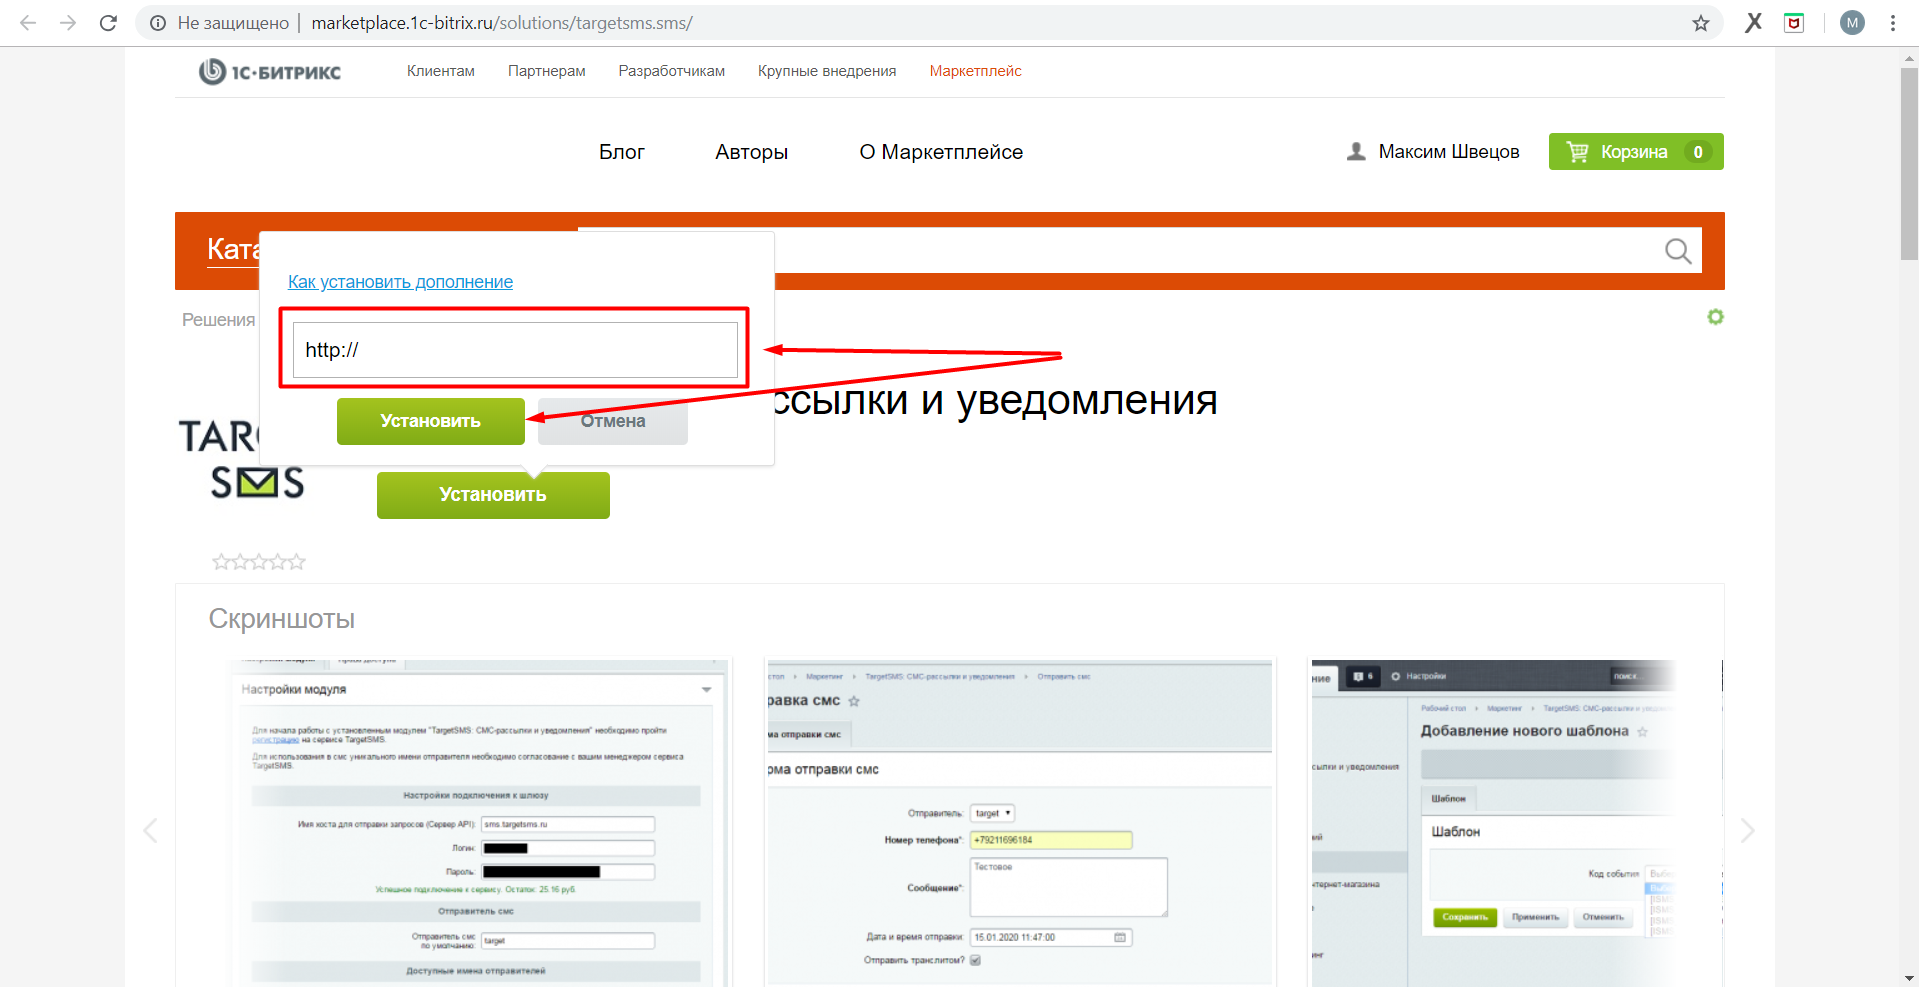Click the page vertical scrollbar thumb
The width and height of the screenshot is (1919, 987).
click(1909, 165)
